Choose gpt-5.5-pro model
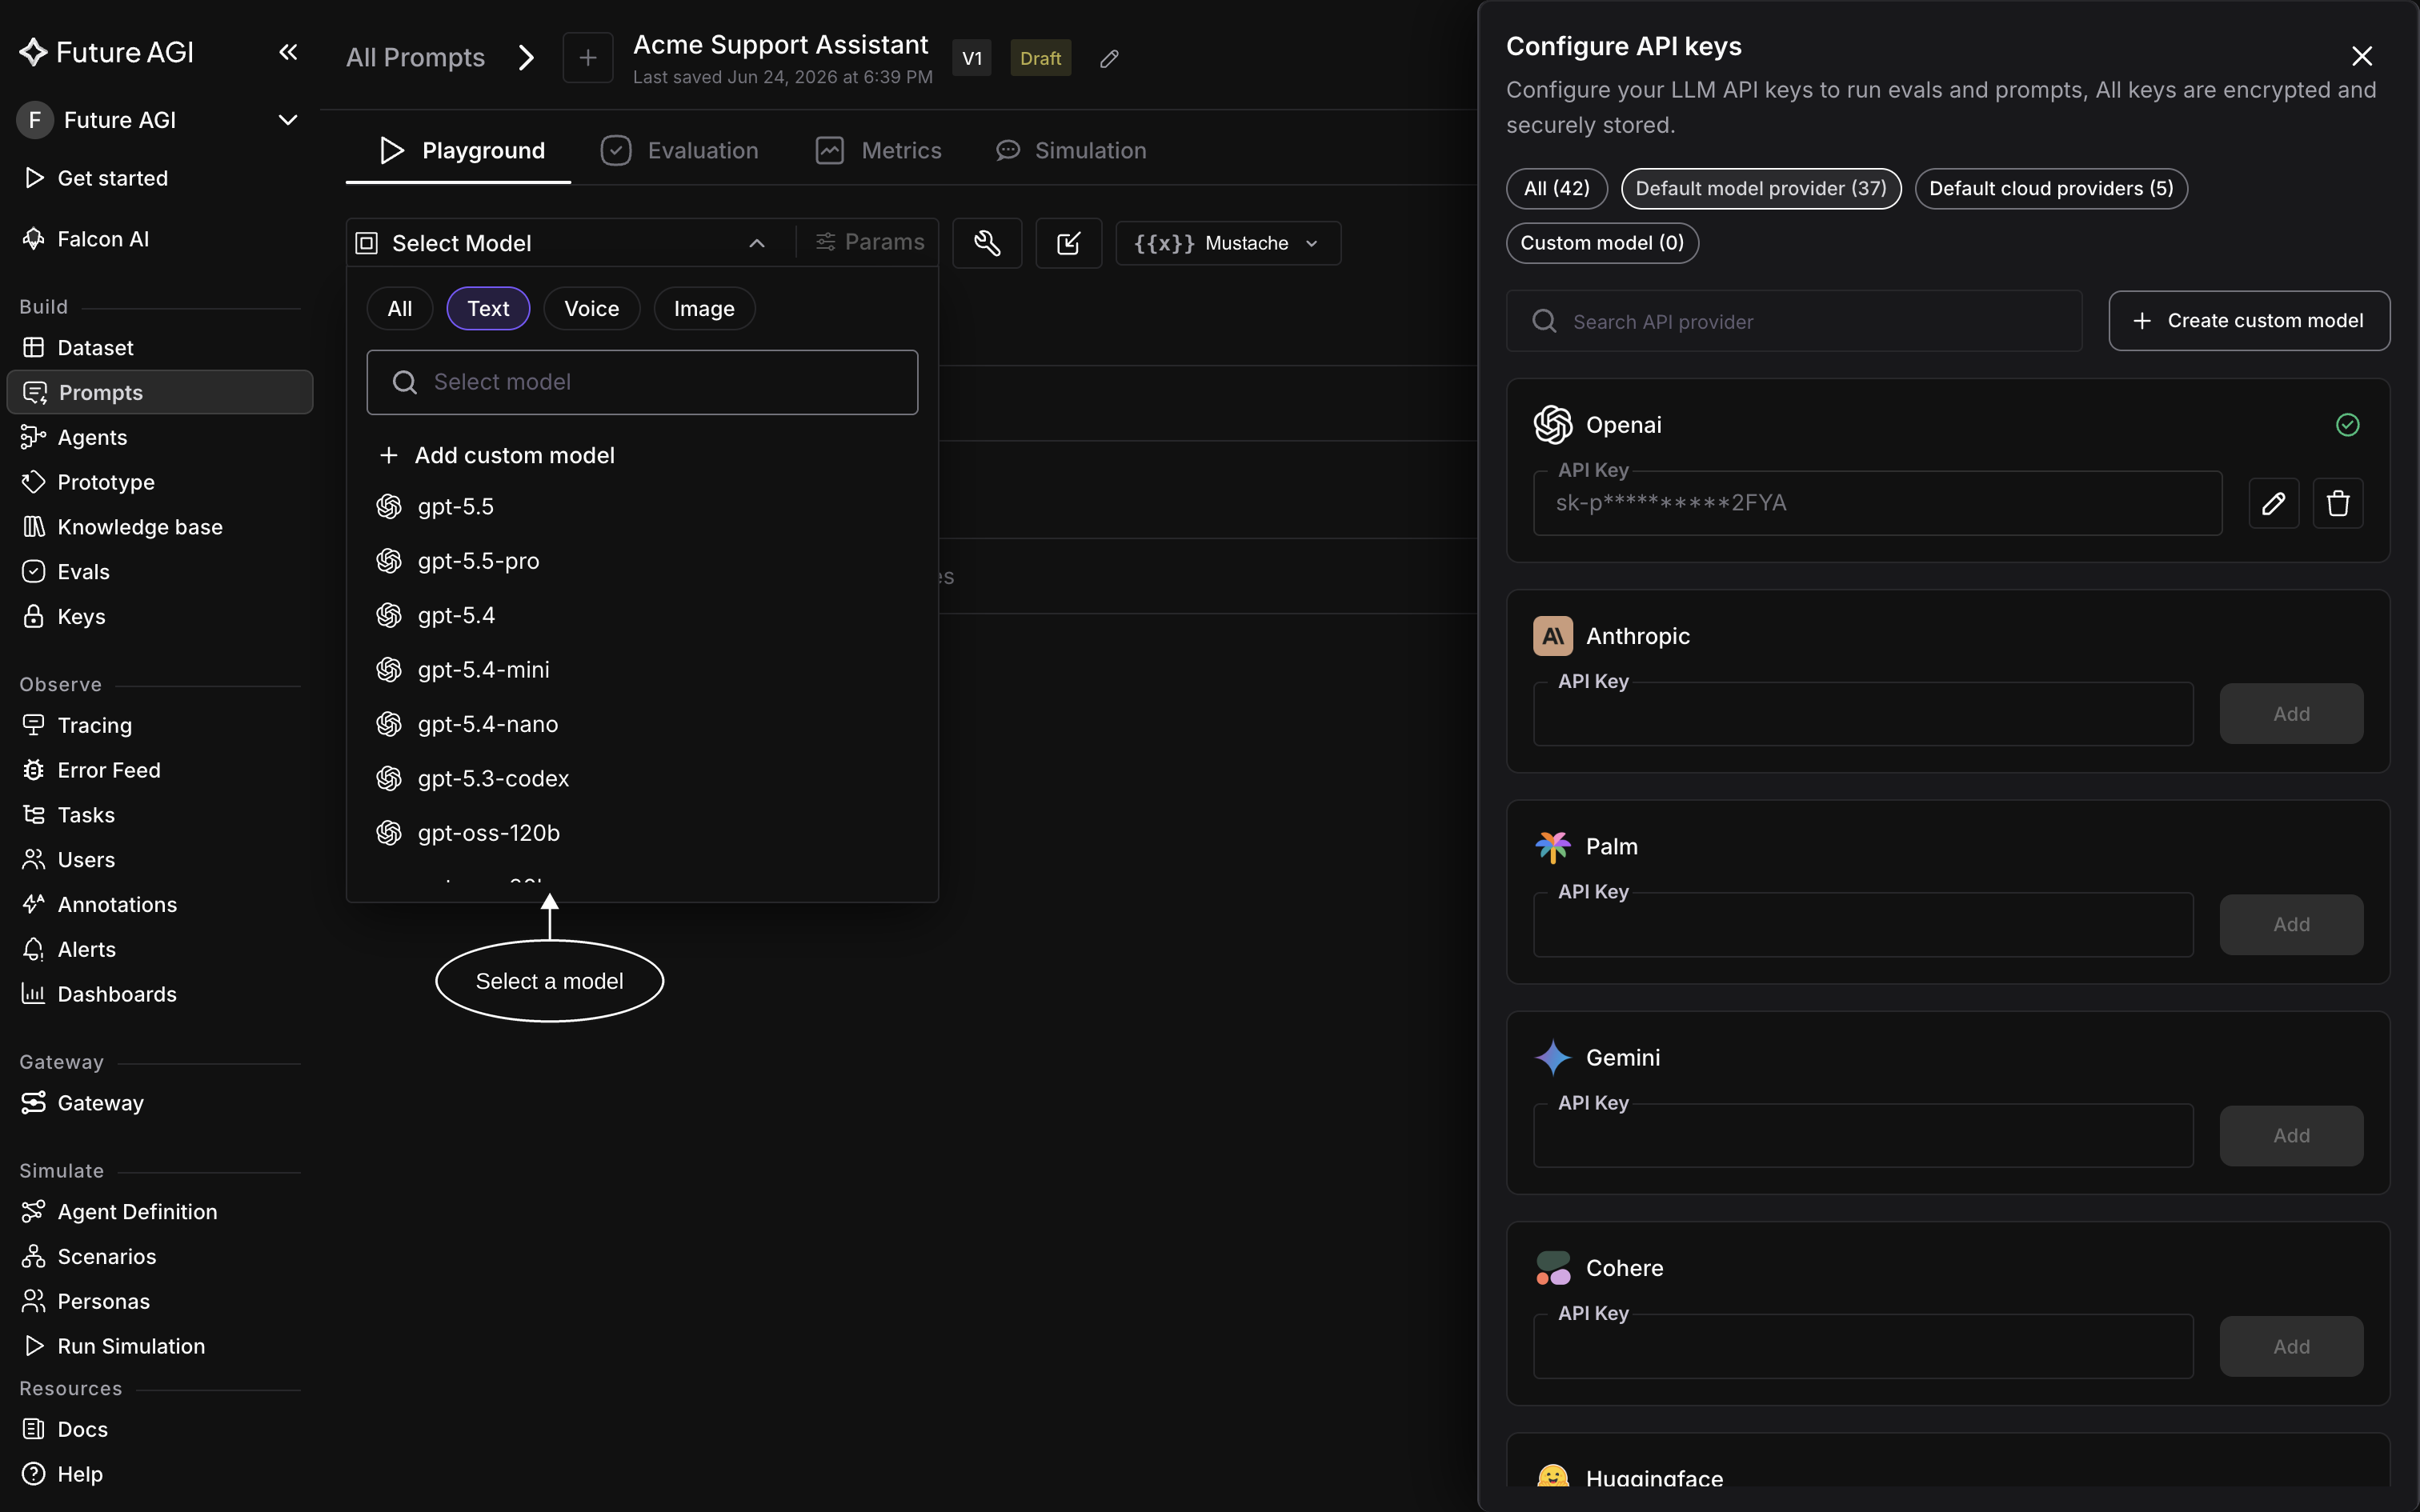 point(642,561)
